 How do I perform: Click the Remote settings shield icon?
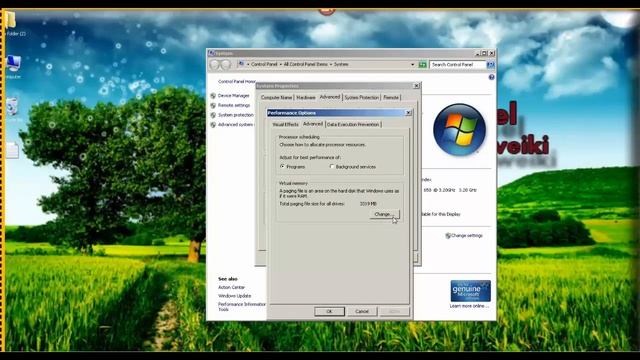pos(213,105)
